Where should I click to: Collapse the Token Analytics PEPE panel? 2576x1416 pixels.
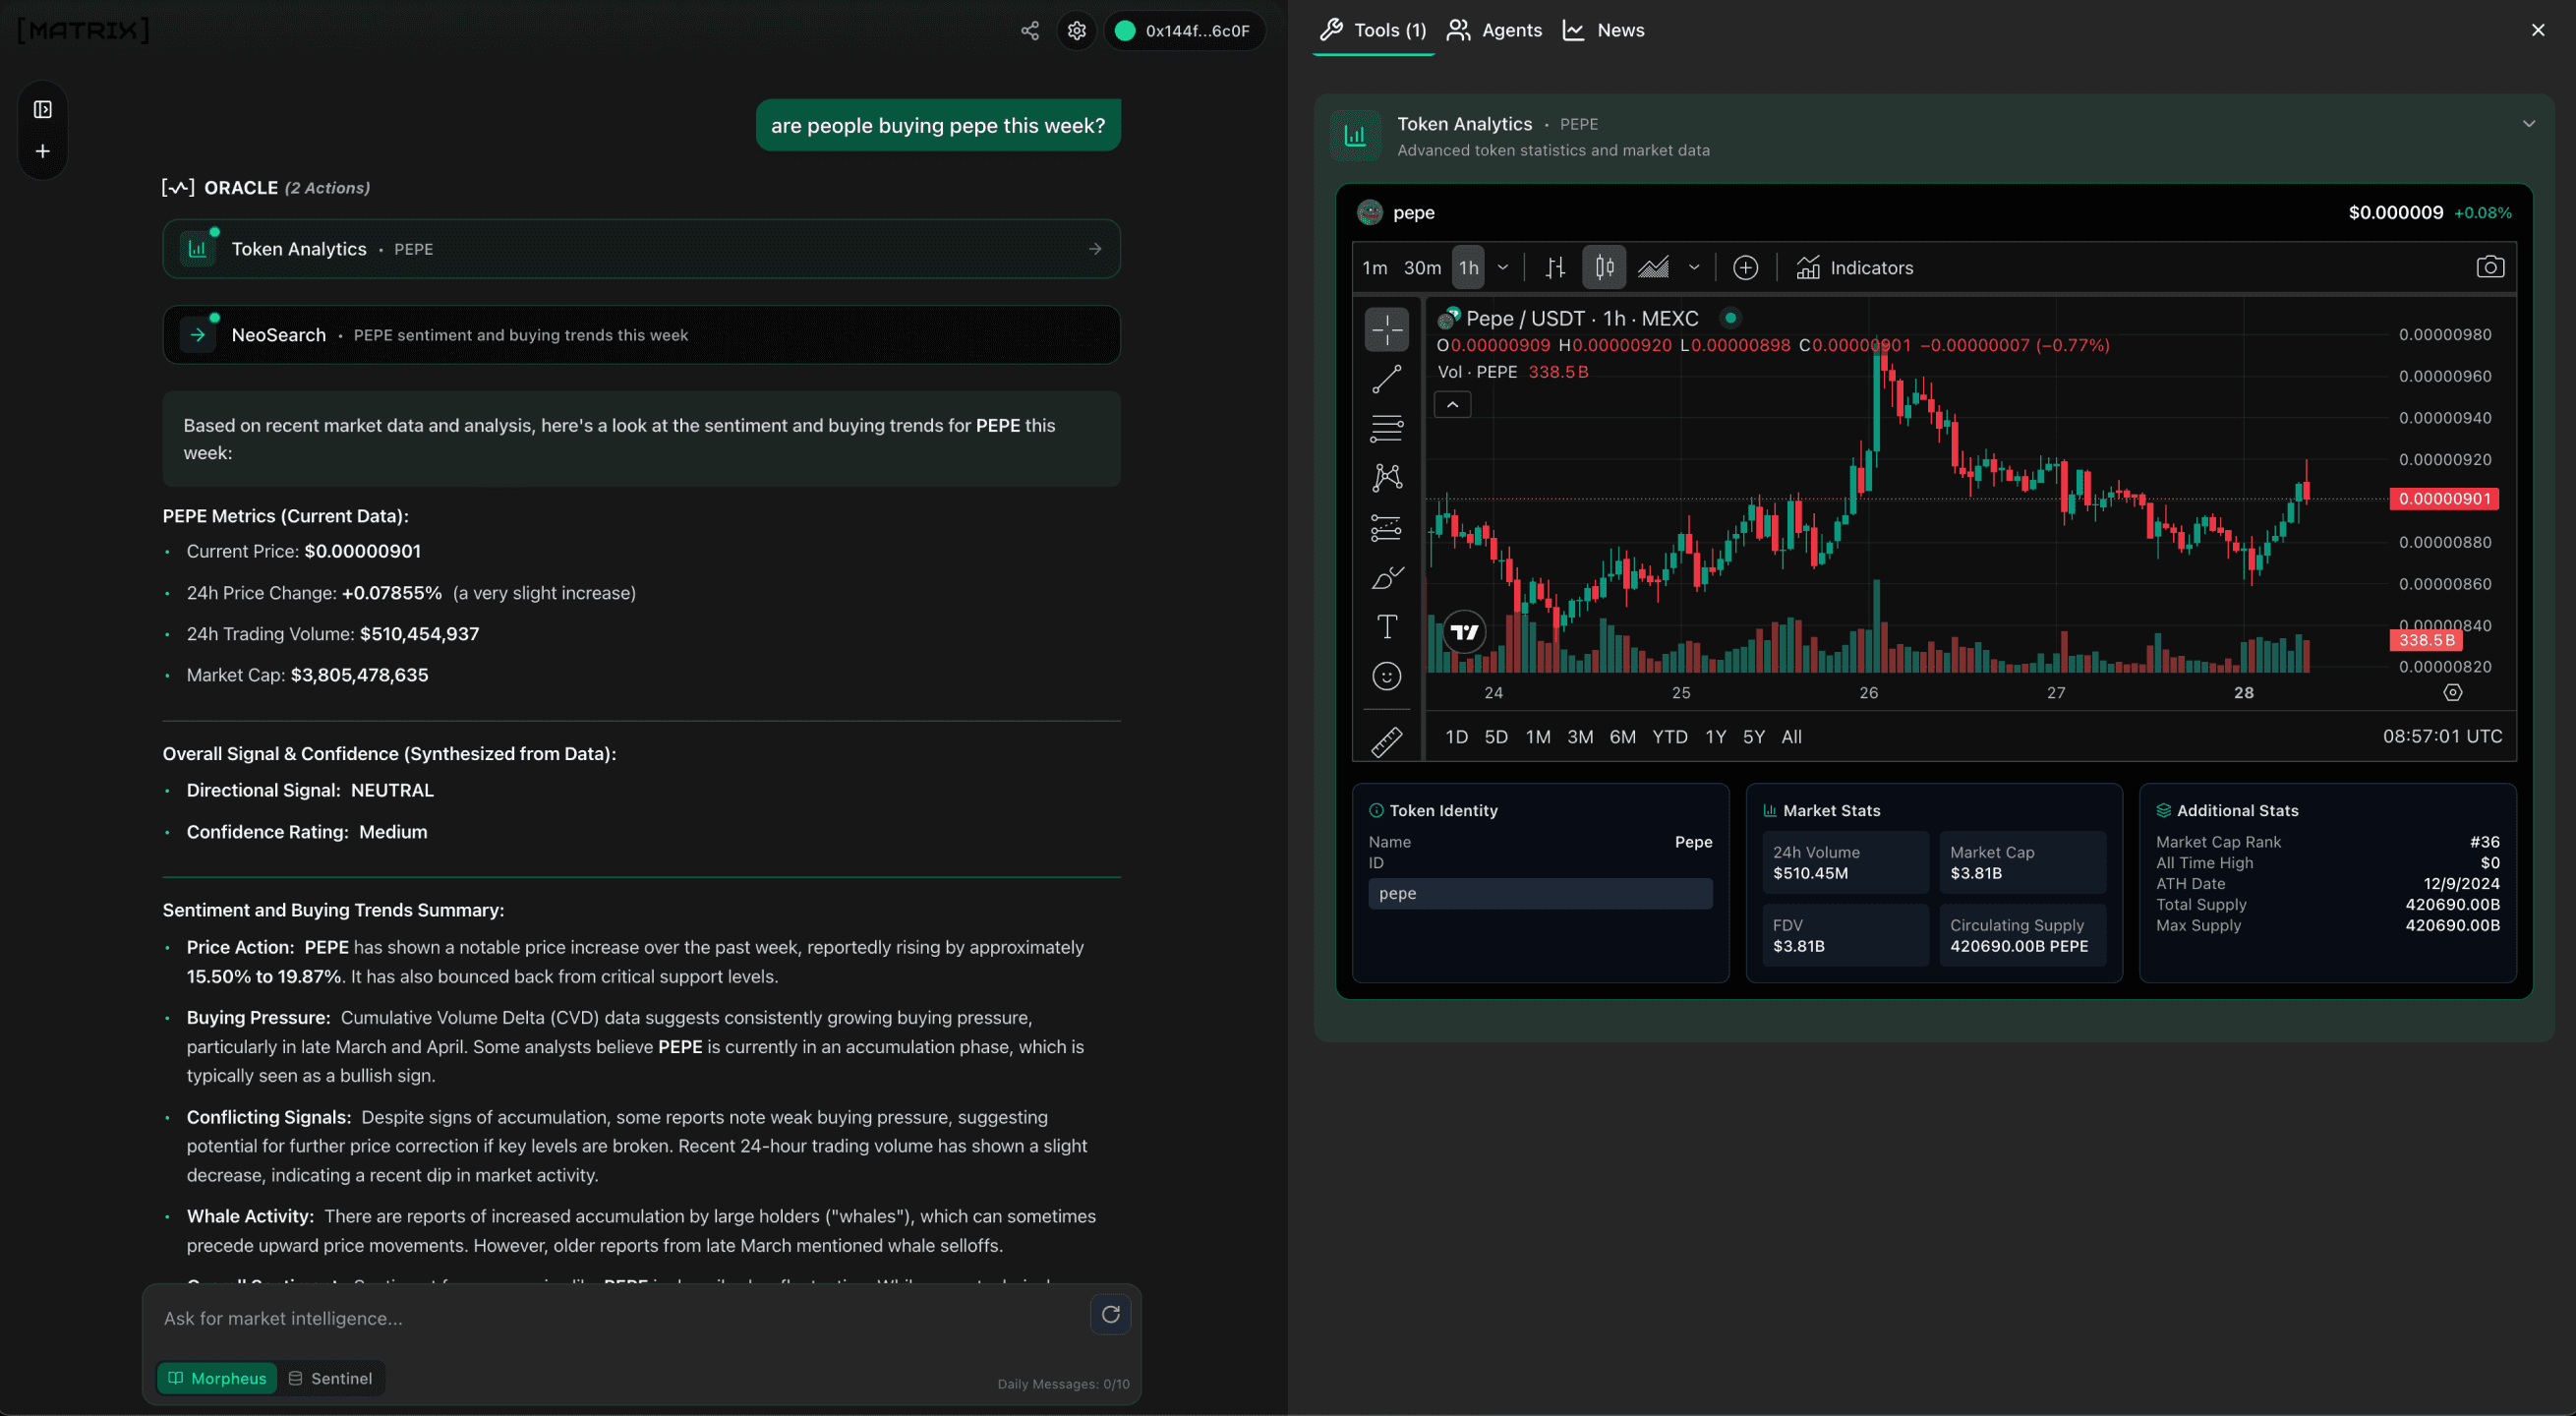2529,123
